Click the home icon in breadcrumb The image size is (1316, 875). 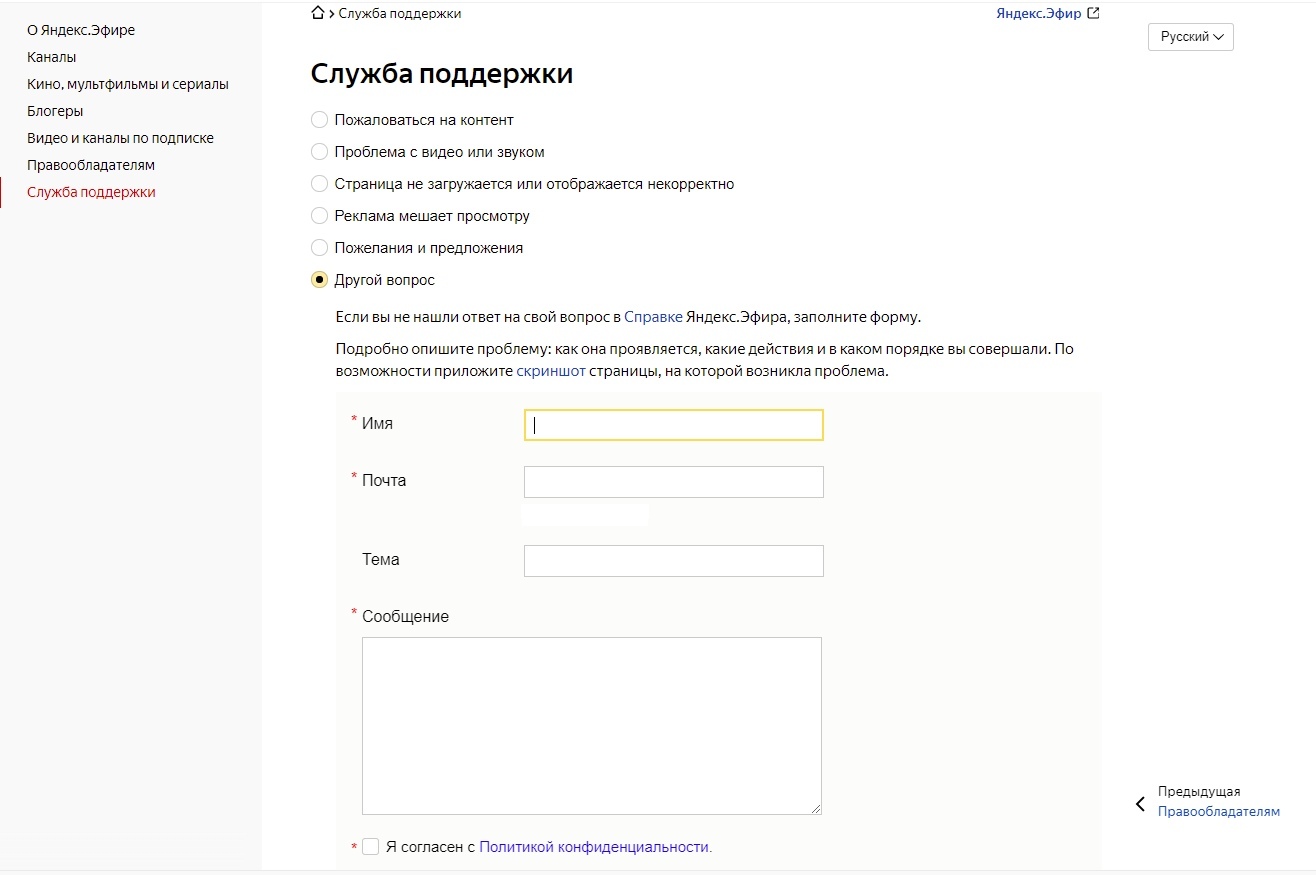click(x=318, y=13)
